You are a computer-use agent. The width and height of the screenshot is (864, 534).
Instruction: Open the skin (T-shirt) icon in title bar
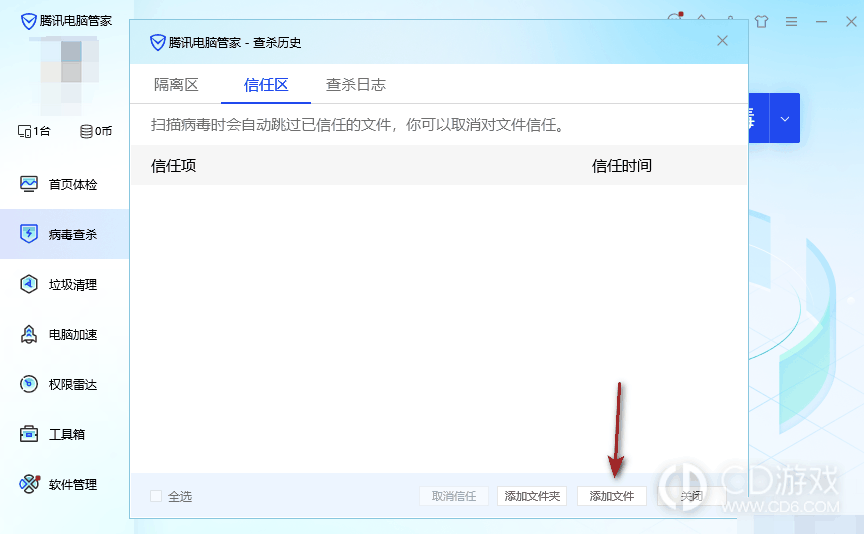762,21
